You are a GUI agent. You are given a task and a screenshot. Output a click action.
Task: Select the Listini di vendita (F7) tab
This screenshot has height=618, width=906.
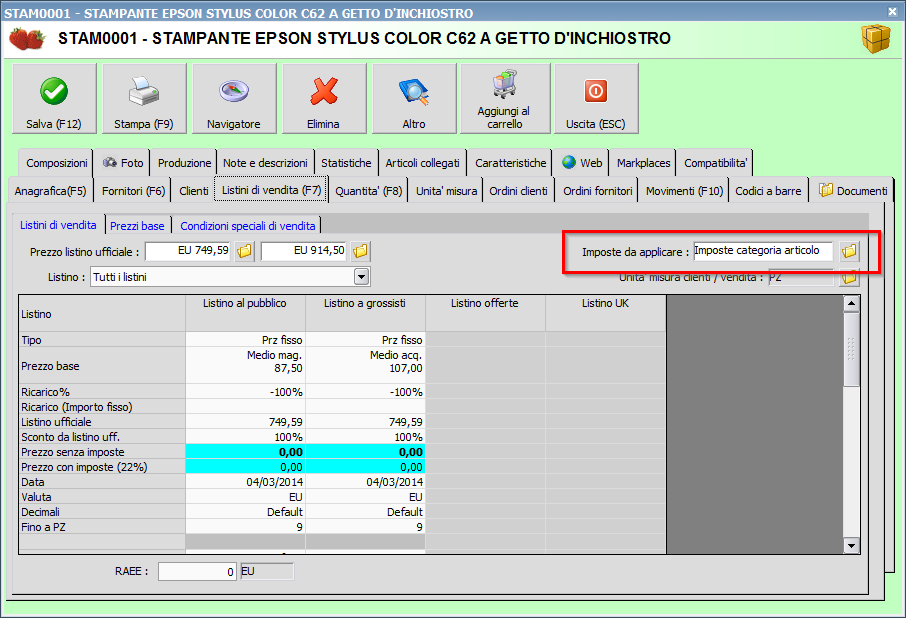tap(271, 189)
